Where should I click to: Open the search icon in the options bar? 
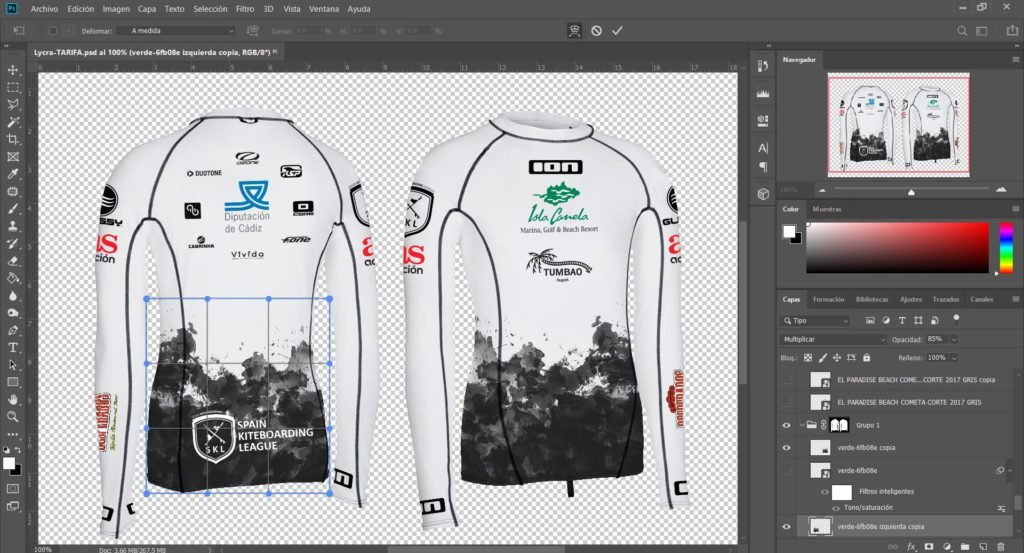(x=962, y=31)
